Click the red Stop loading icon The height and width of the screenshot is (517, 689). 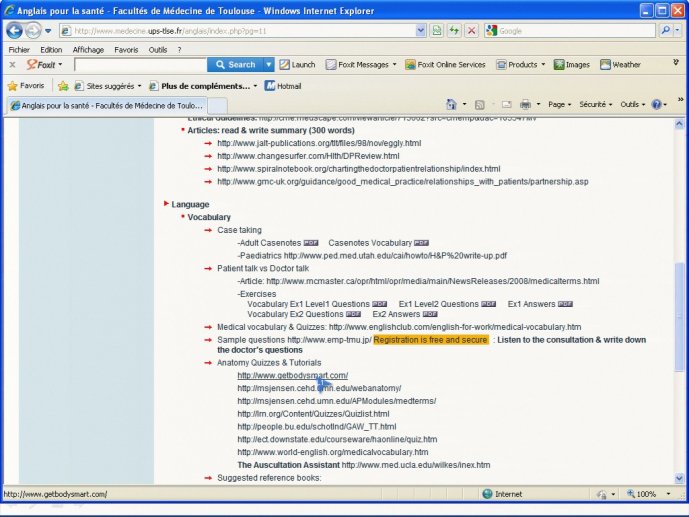click(x=471, y=31)
